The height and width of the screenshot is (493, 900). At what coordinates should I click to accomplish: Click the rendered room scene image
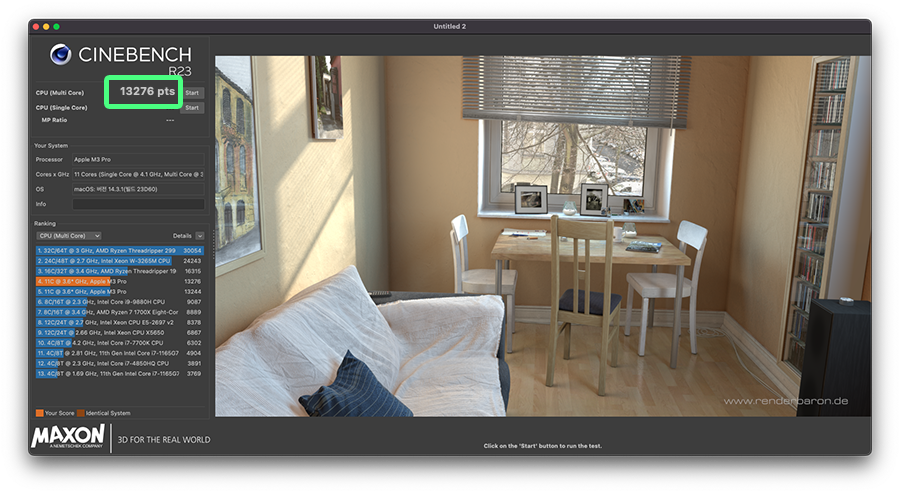543,236
